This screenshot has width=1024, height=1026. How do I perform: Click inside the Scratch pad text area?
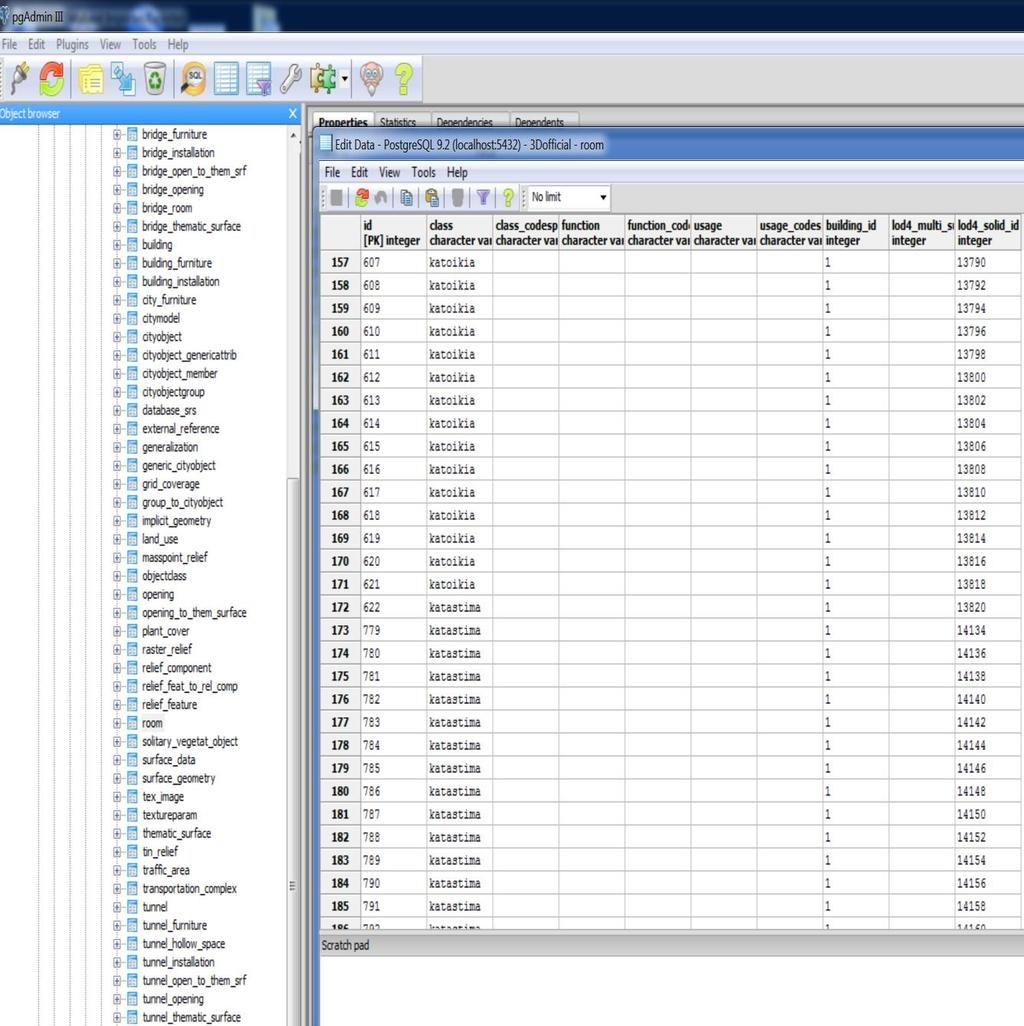point(671,991)
